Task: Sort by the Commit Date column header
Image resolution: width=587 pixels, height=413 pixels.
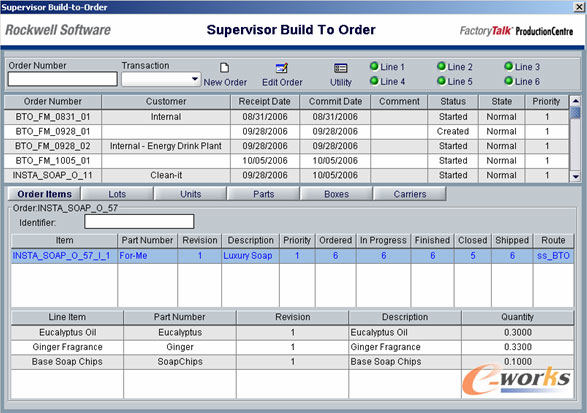Action: click(335, 101)
